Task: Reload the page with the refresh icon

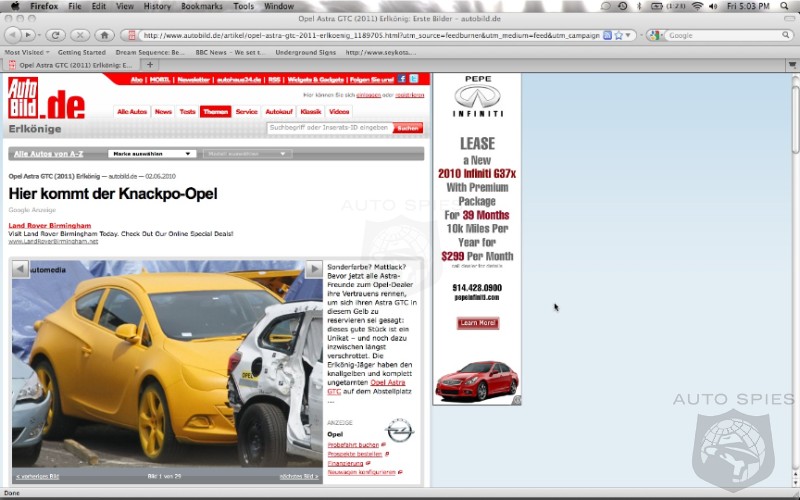Action: coord(56,35)
